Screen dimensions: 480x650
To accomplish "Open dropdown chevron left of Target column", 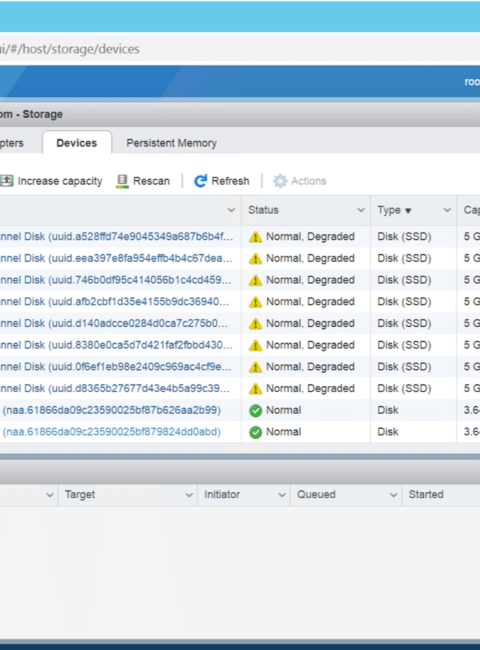I will tap(50, 495).
